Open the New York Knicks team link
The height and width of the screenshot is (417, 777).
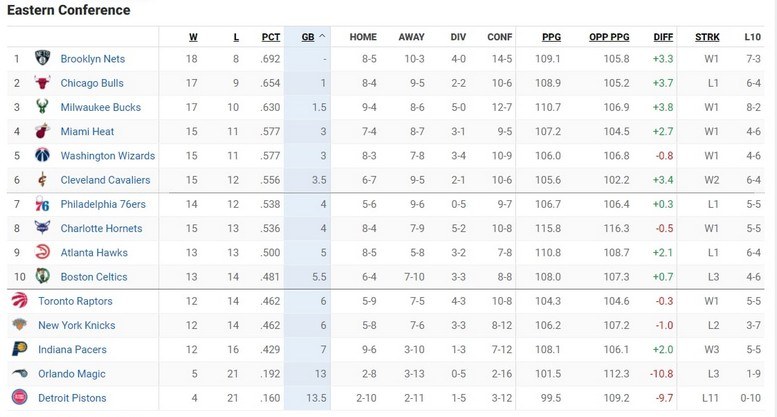(77, 325)
